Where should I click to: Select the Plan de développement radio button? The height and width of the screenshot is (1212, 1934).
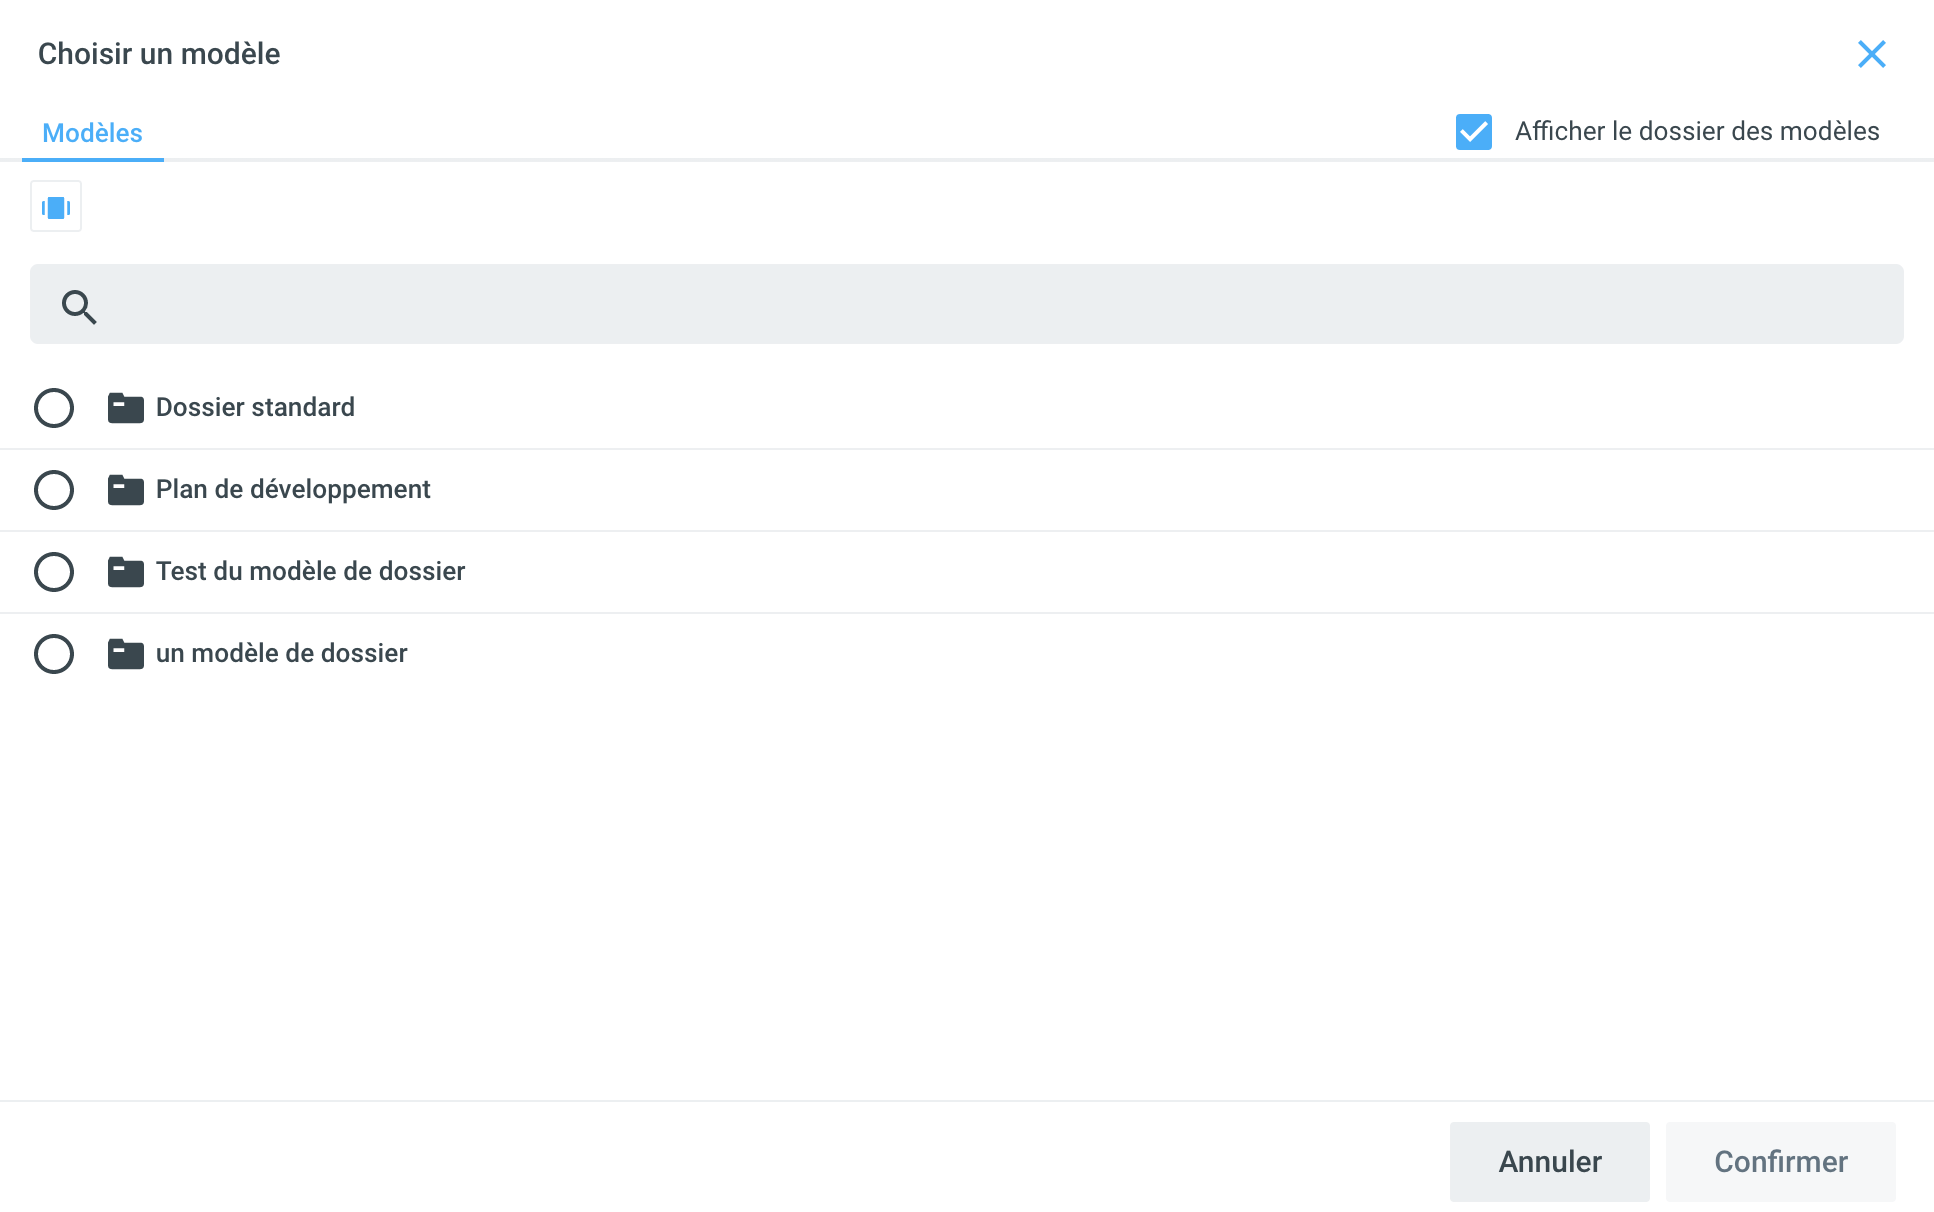point(54,490)
